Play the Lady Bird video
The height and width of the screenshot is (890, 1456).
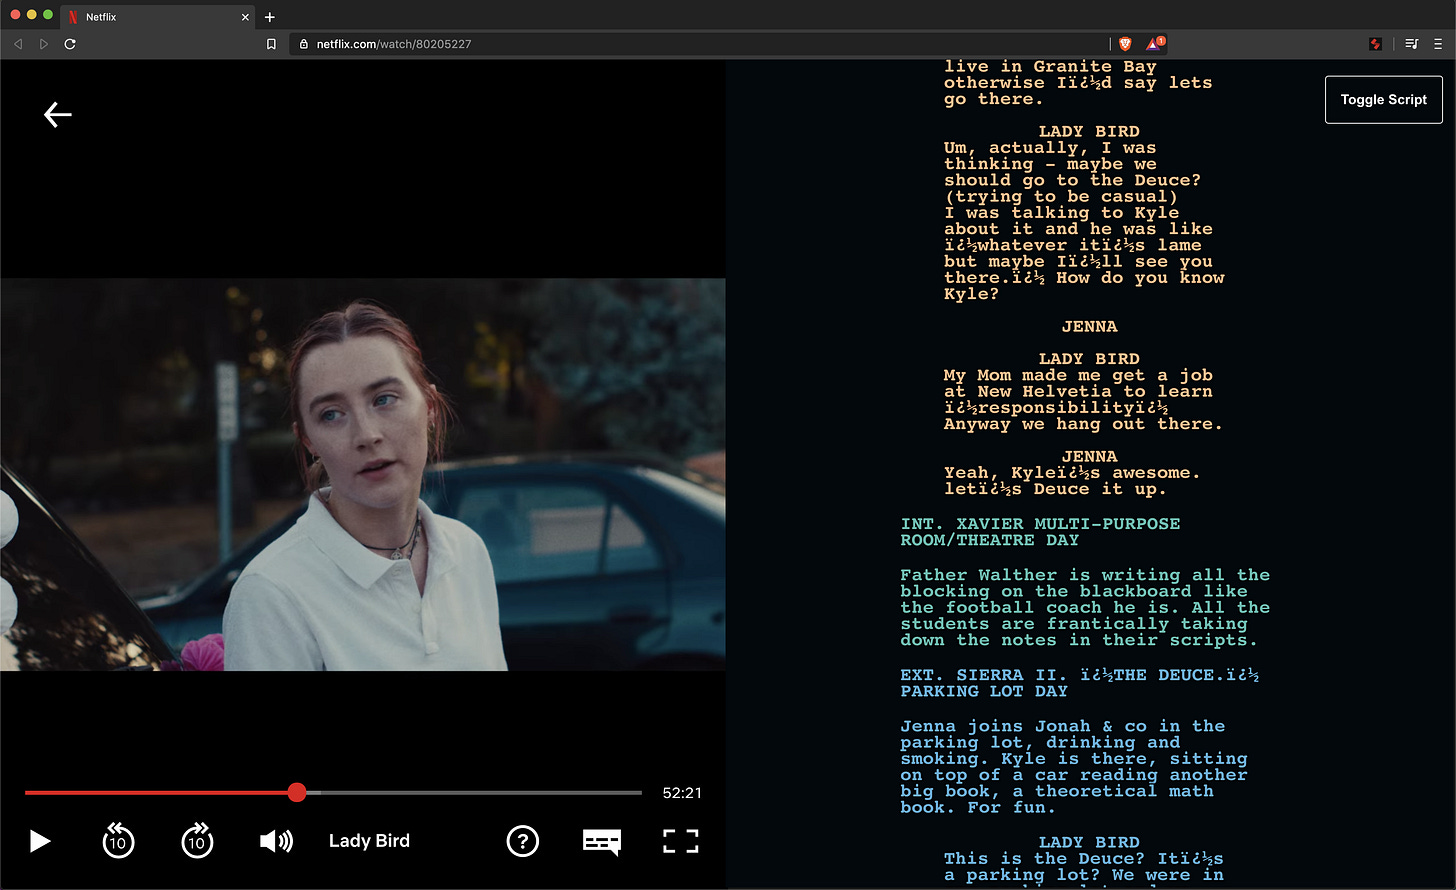pyautogui.click(x=40, y=841)
